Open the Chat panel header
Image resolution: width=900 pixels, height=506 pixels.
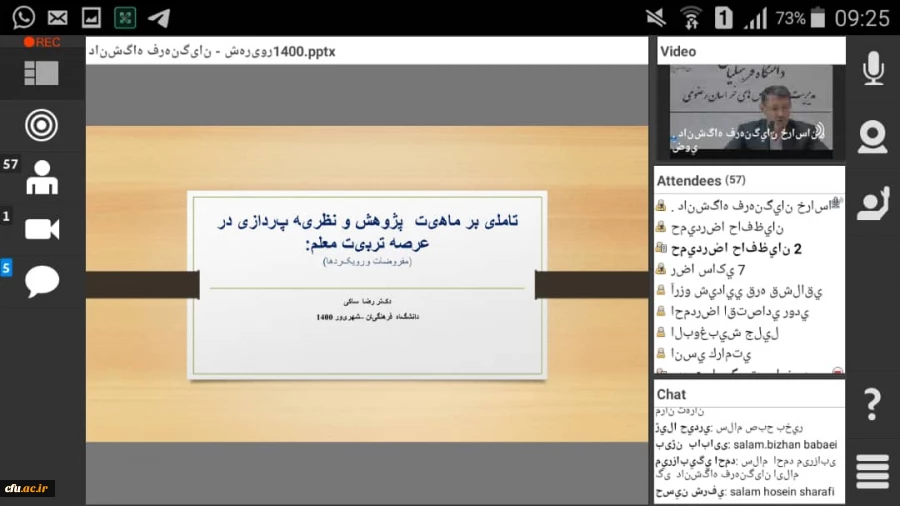pos(749,394)
